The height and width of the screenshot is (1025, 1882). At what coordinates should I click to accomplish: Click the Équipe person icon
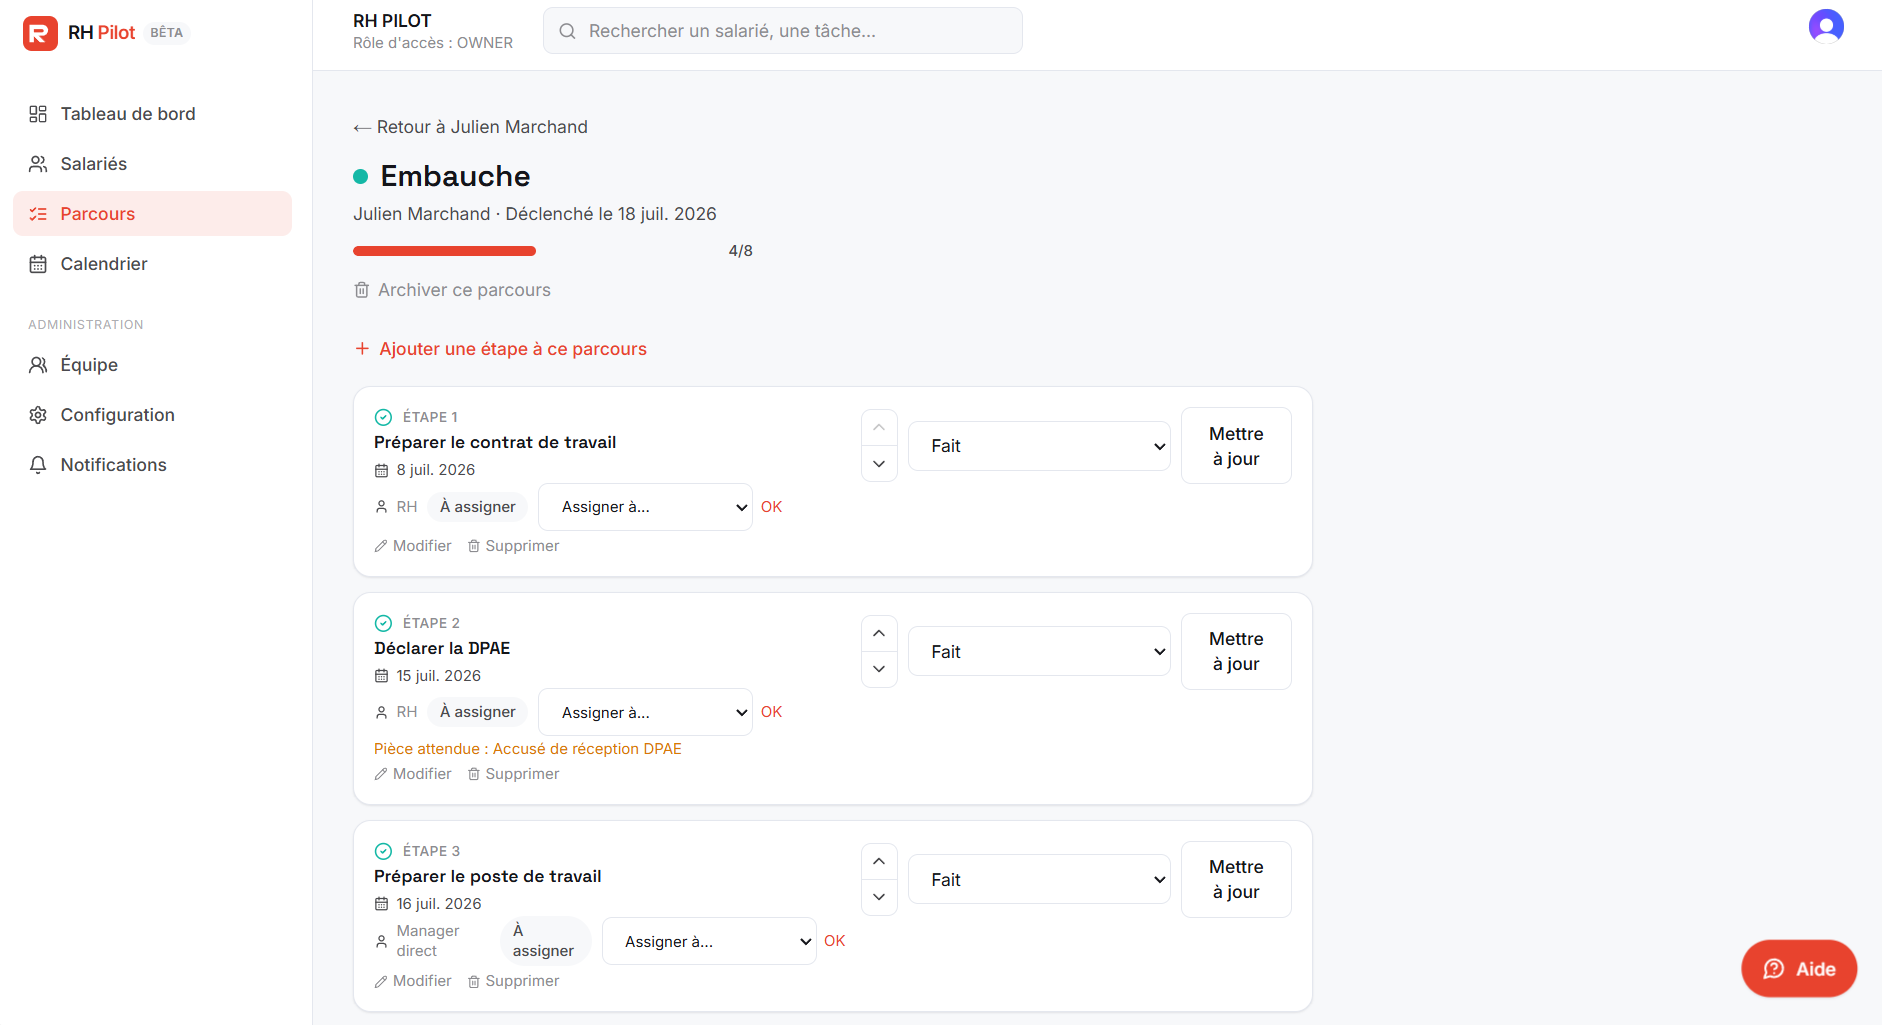pyautogui.click(x=38, y=365)
